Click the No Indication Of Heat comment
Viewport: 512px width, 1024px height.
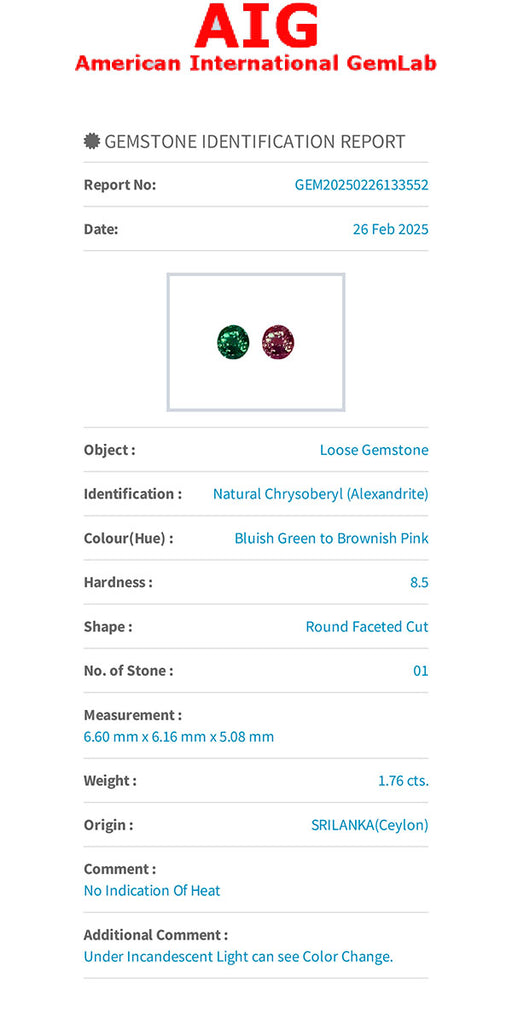pos(152,891)
